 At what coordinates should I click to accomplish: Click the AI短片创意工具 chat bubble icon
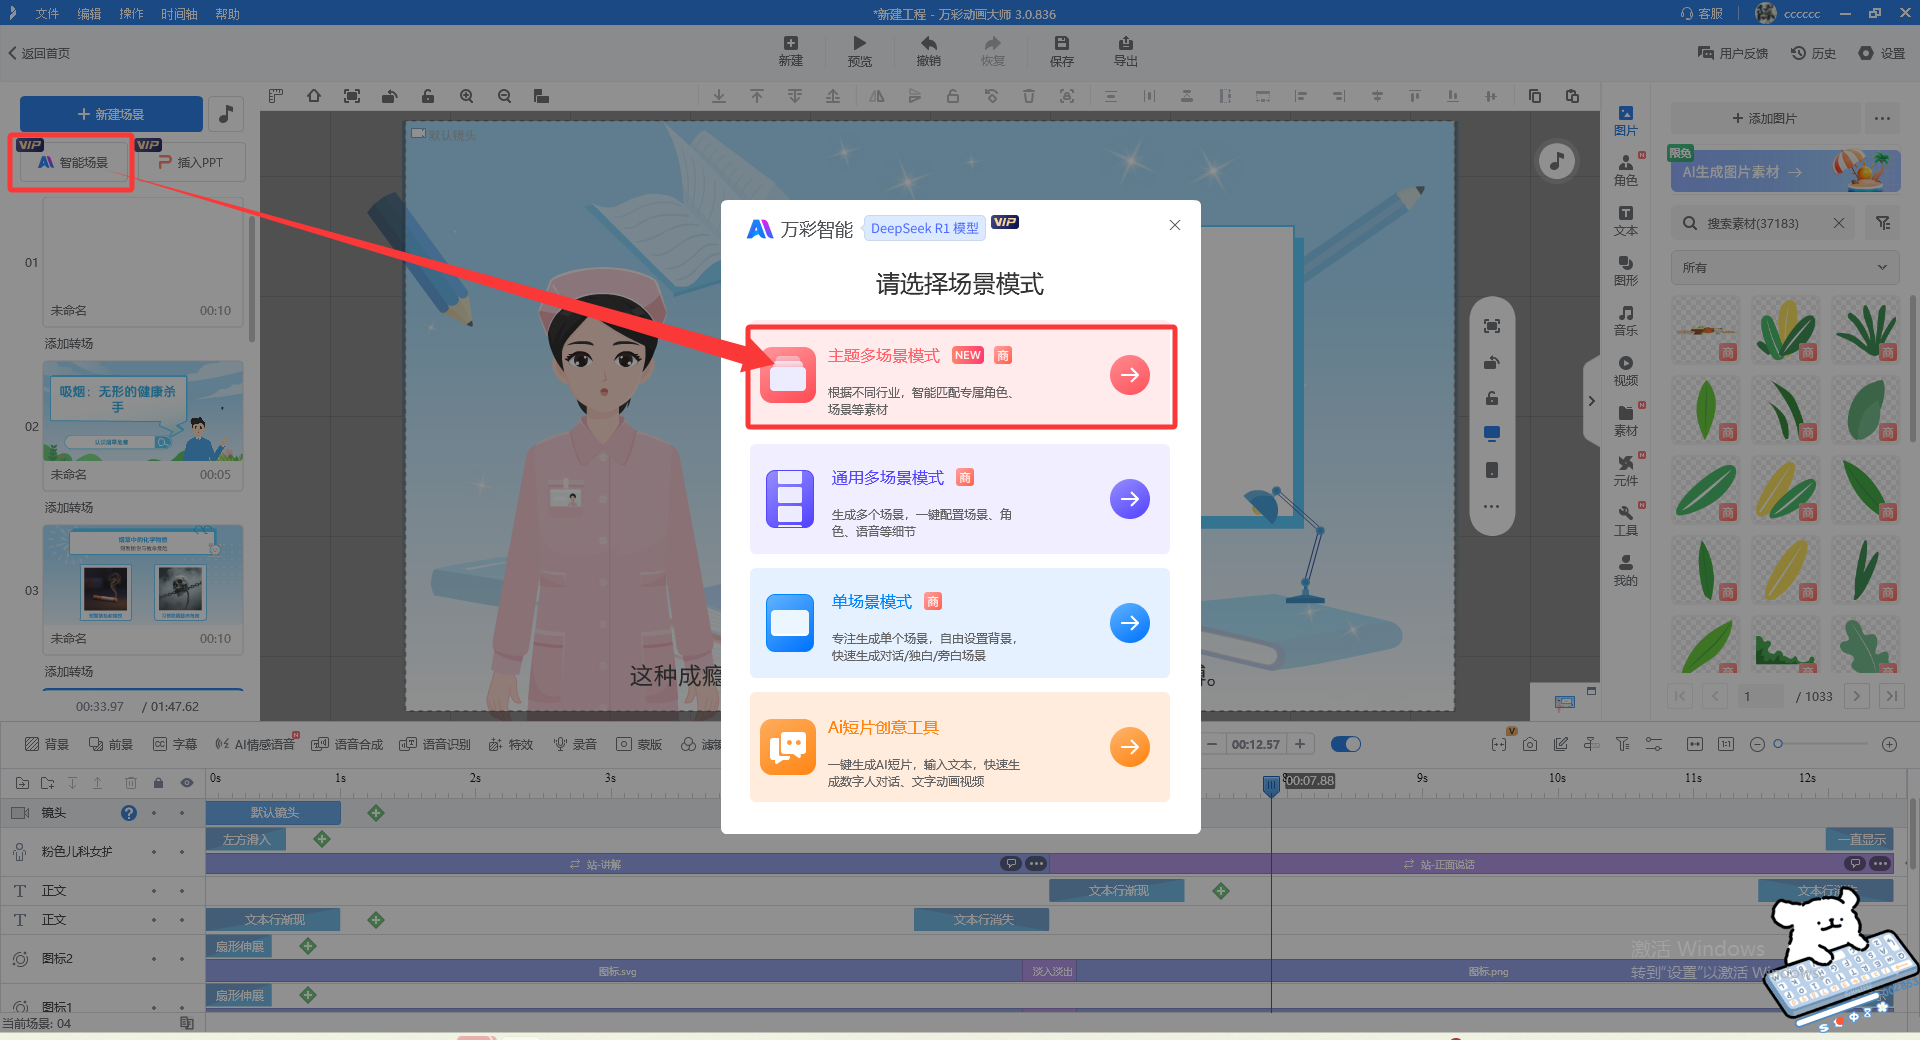tap(787, 747)
